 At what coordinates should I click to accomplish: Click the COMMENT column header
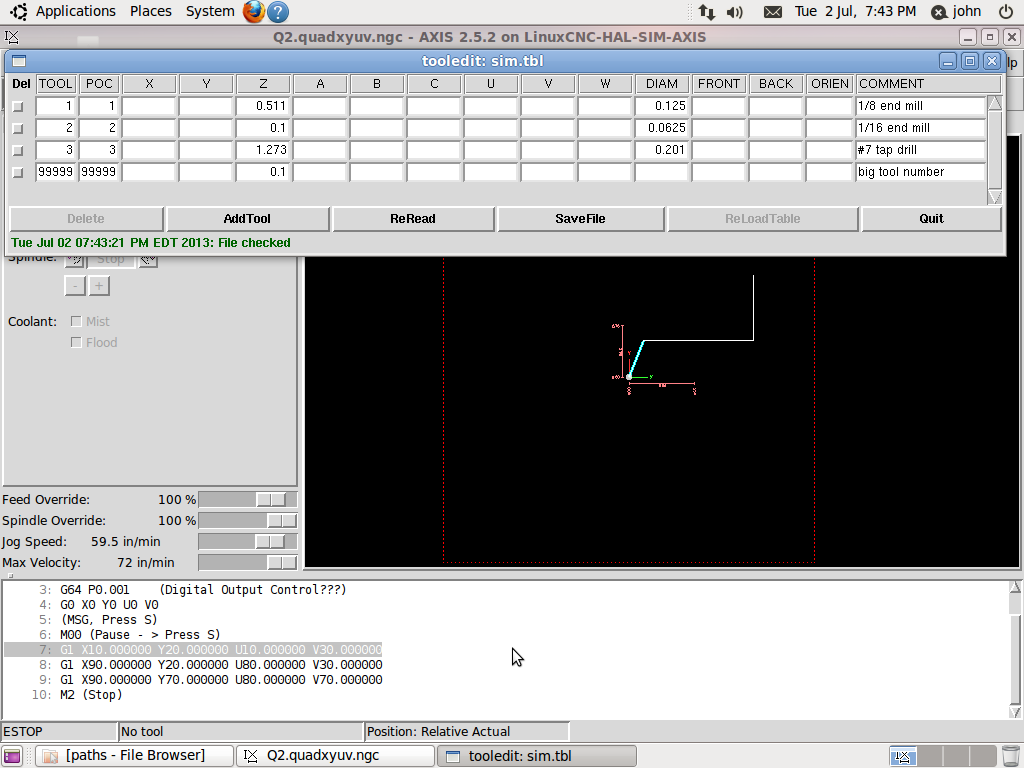[928, 84]
